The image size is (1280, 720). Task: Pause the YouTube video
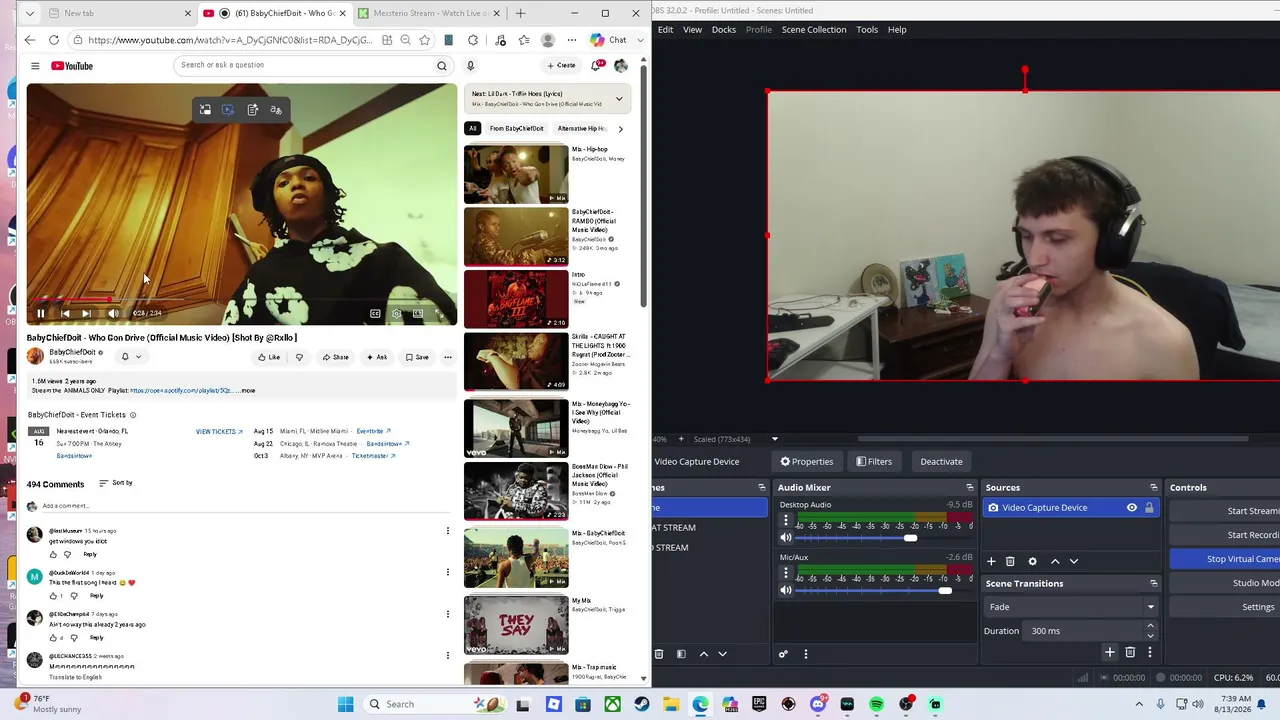(x=40, y=314)
